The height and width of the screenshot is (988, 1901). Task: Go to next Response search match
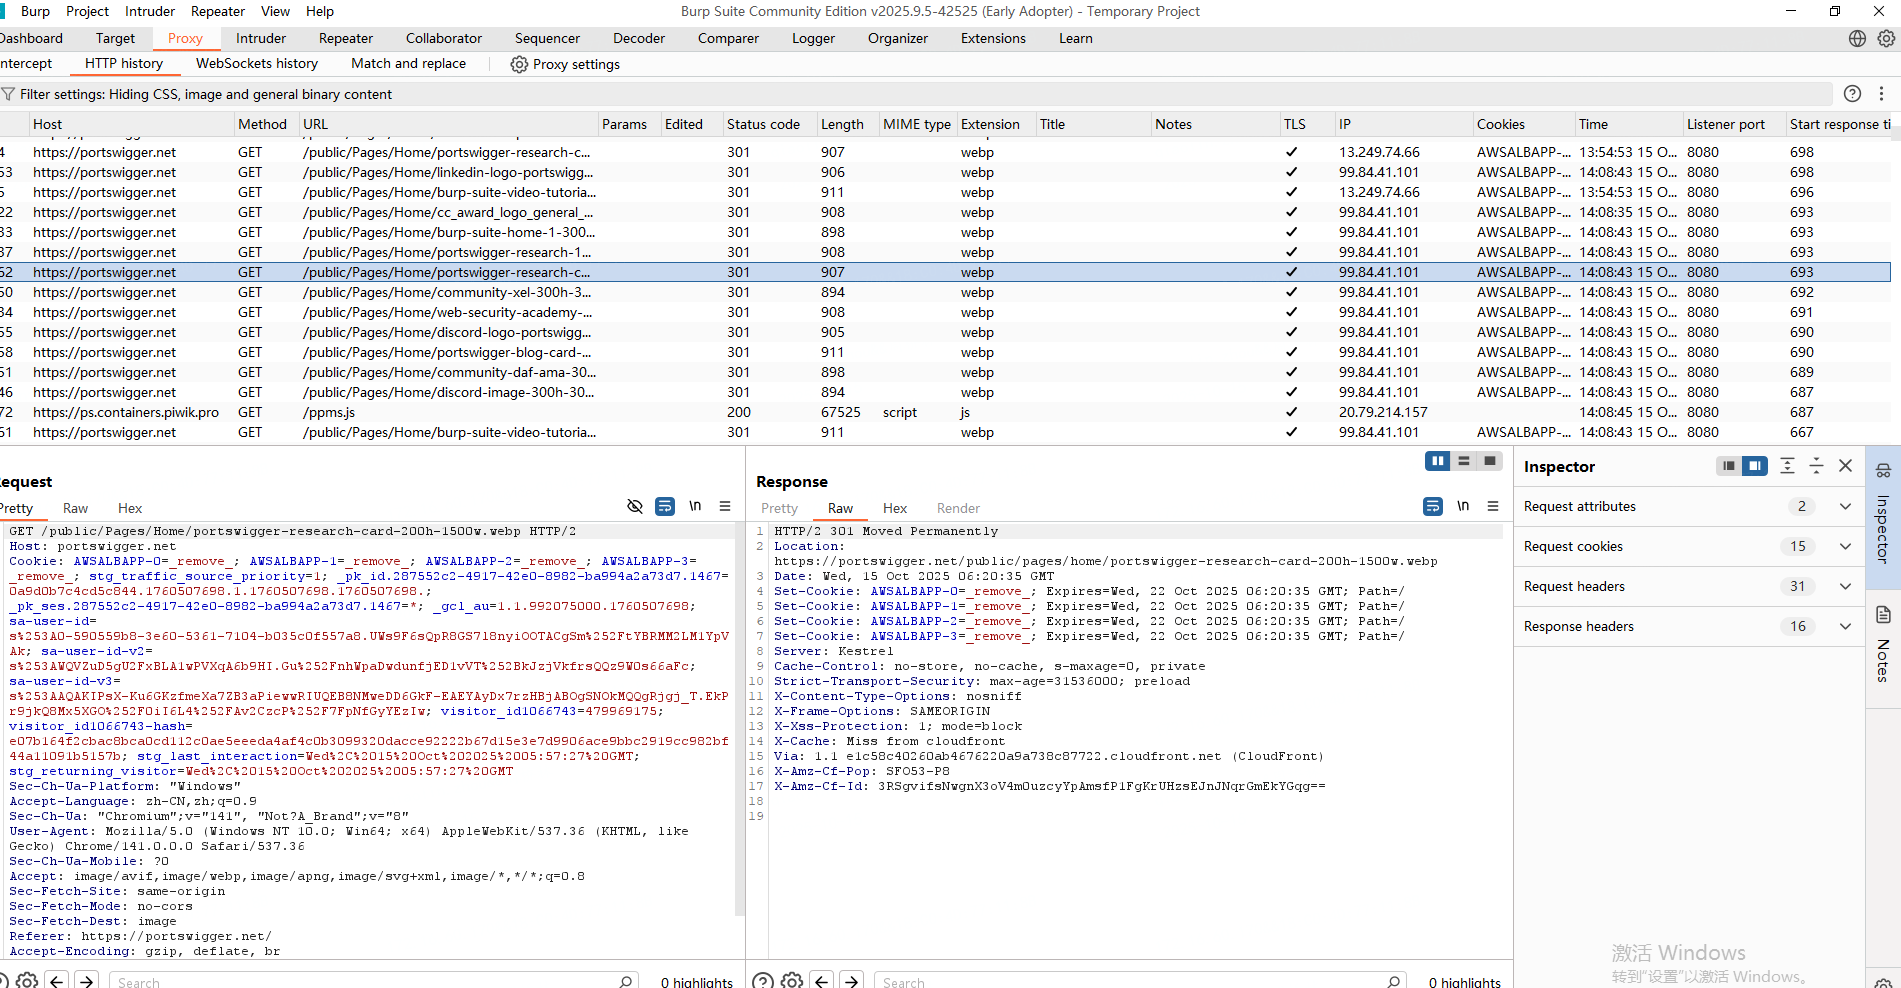click(x=852, y=981)
